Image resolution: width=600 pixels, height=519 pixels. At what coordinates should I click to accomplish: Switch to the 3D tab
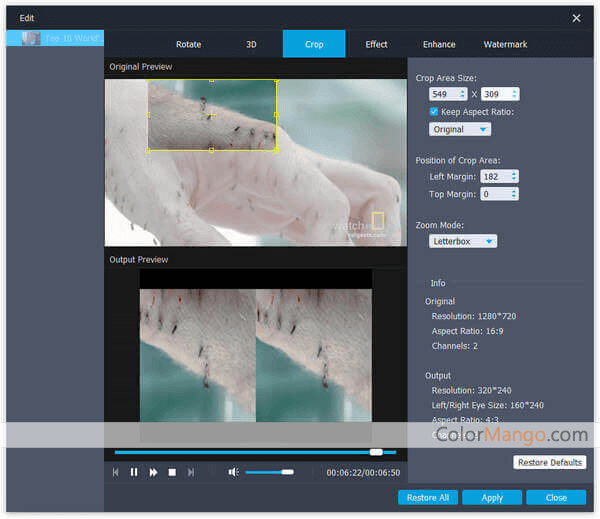pos(251,44)
